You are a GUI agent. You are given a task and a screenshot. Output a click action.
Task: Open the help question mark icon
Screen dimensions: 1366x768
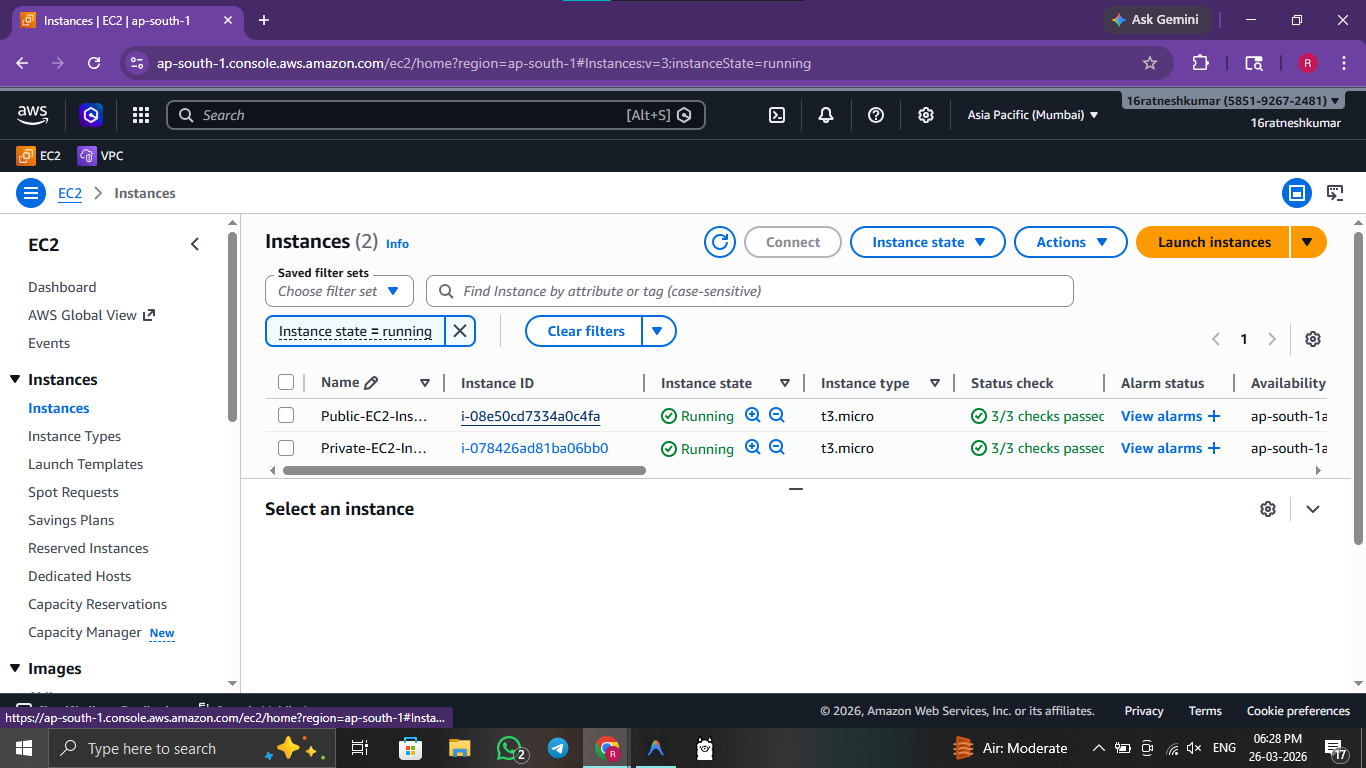coord(876,115)
